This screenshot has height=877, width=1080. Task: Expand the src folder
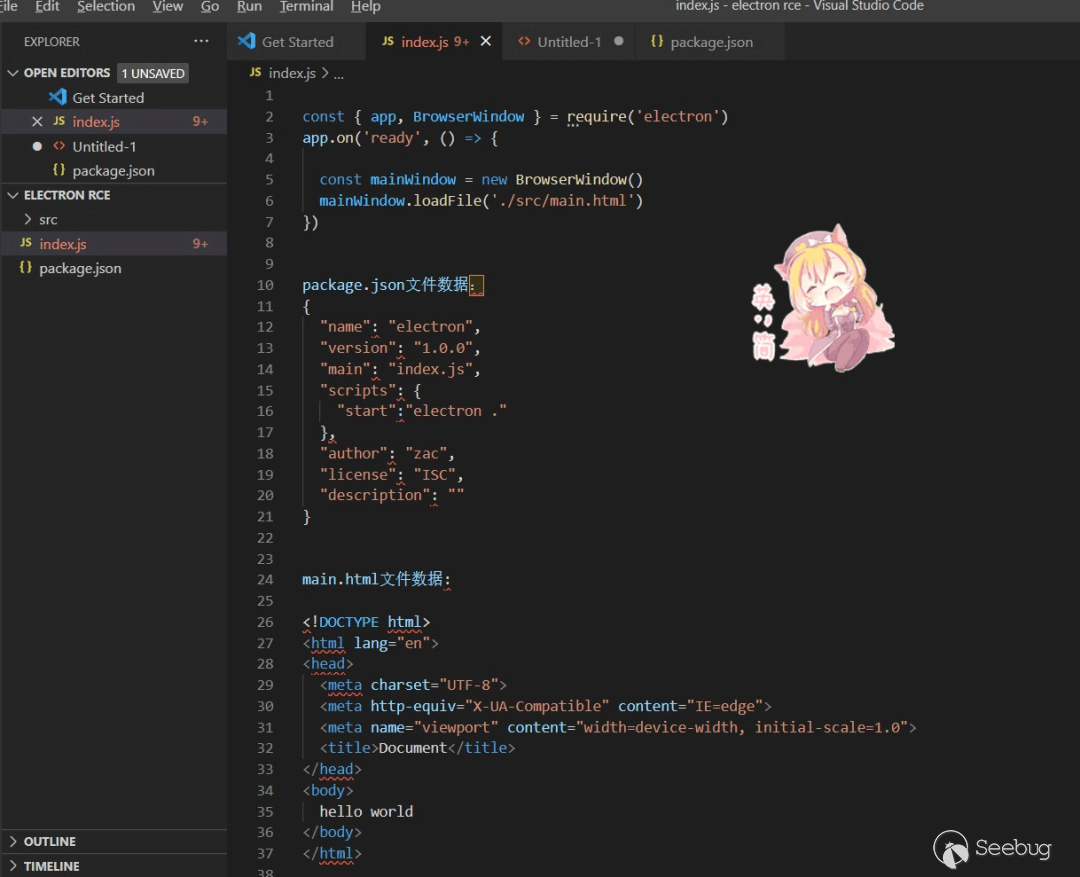pos(47,219)
